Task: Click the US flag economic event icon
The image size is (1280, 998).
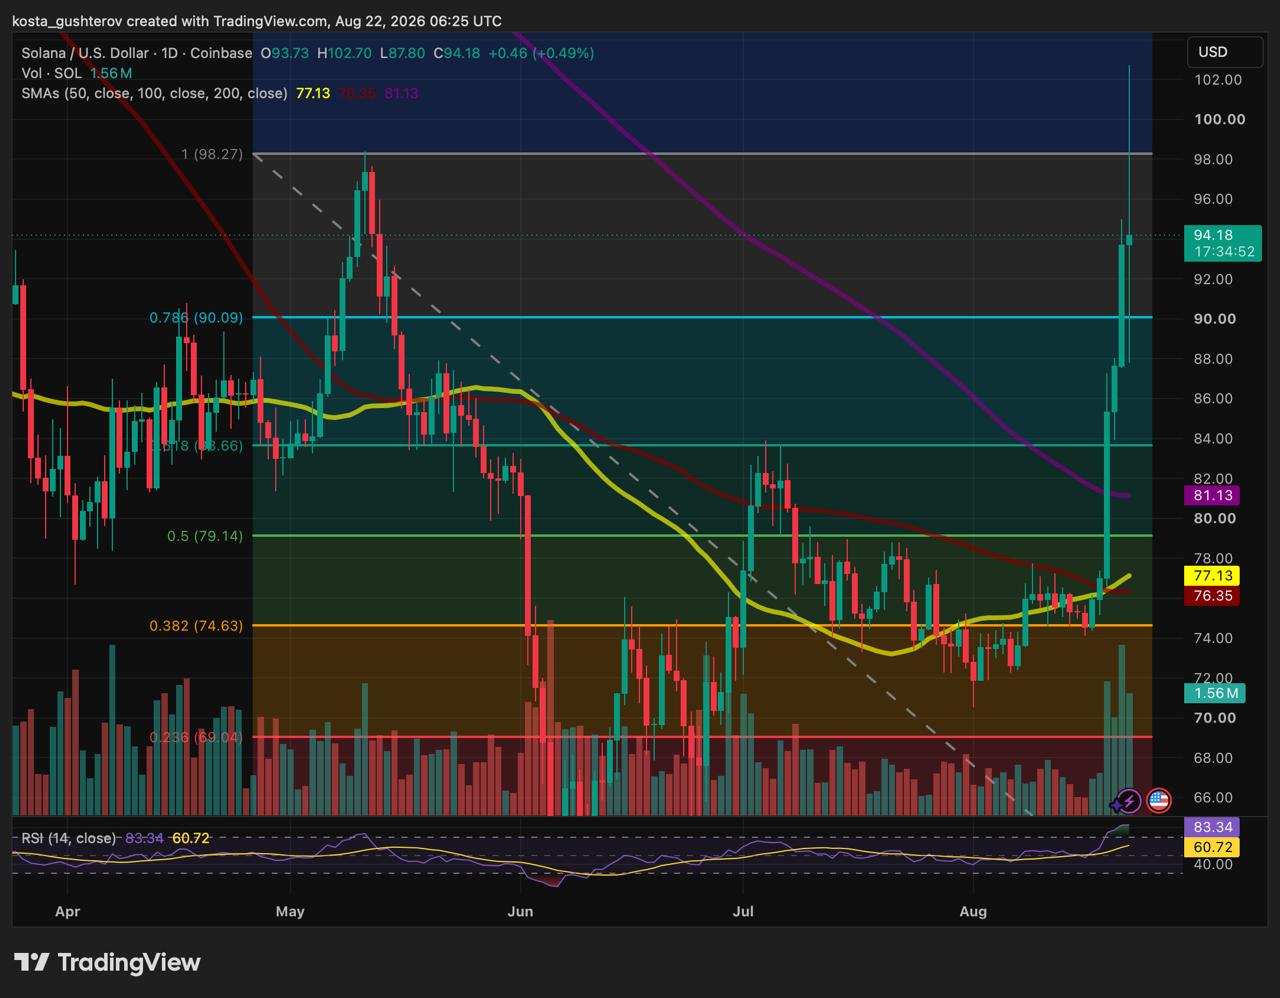Action: (1158, 800)
